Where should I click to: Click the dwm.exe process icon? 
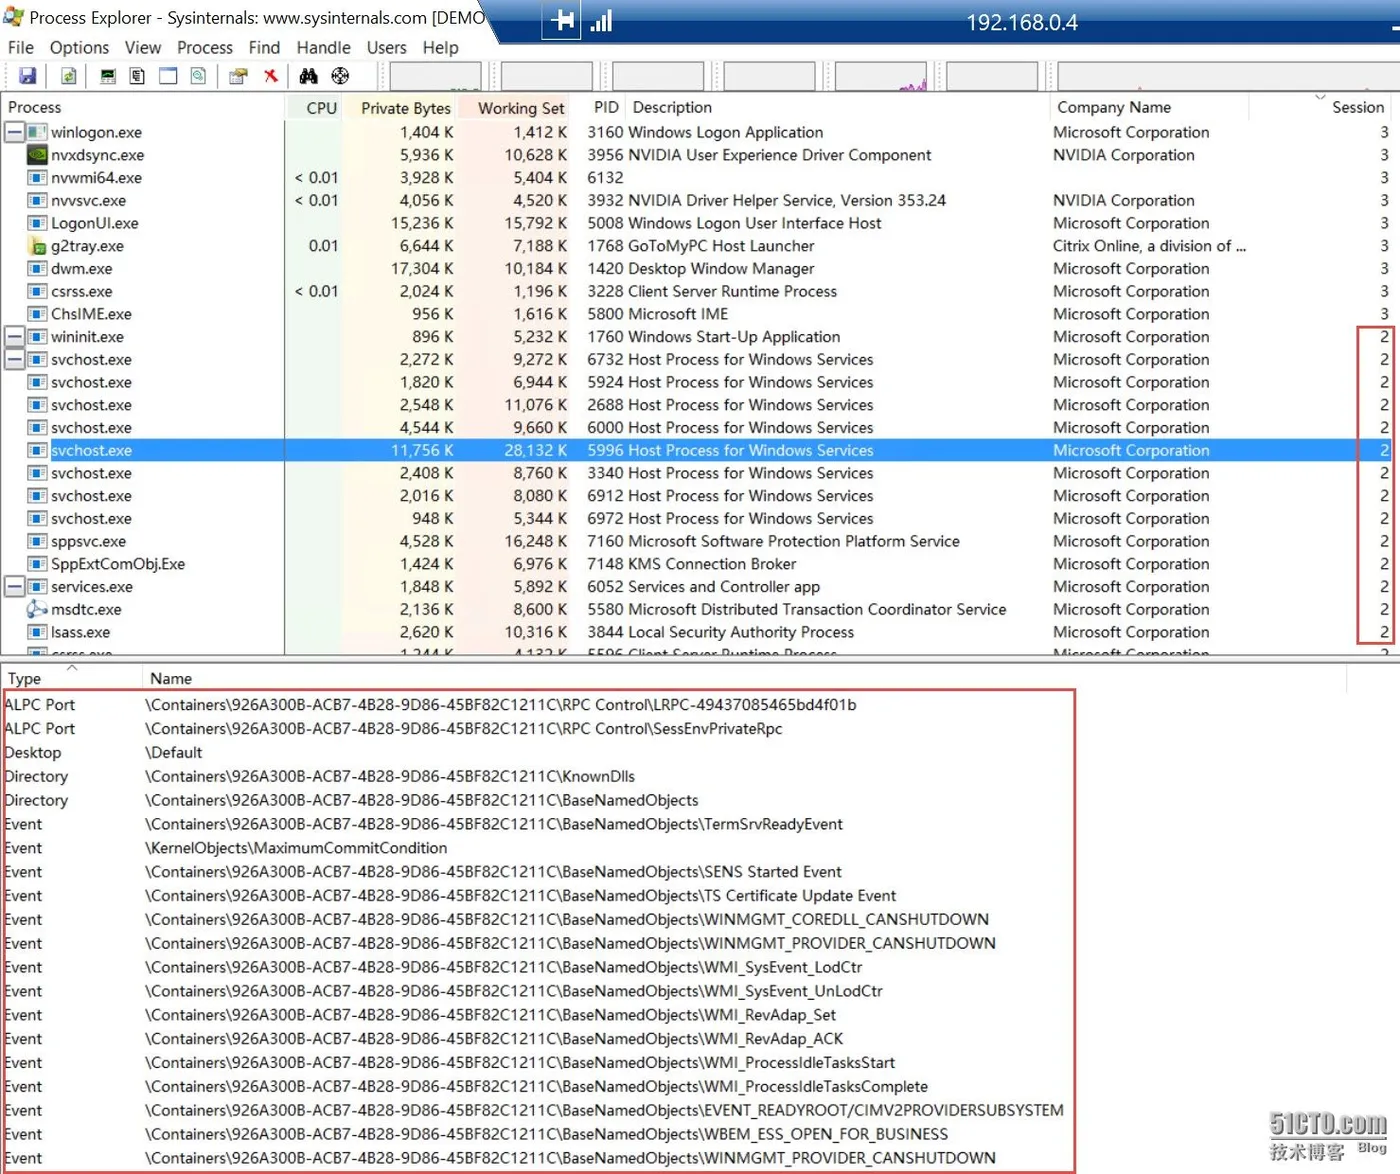[37, 269]
